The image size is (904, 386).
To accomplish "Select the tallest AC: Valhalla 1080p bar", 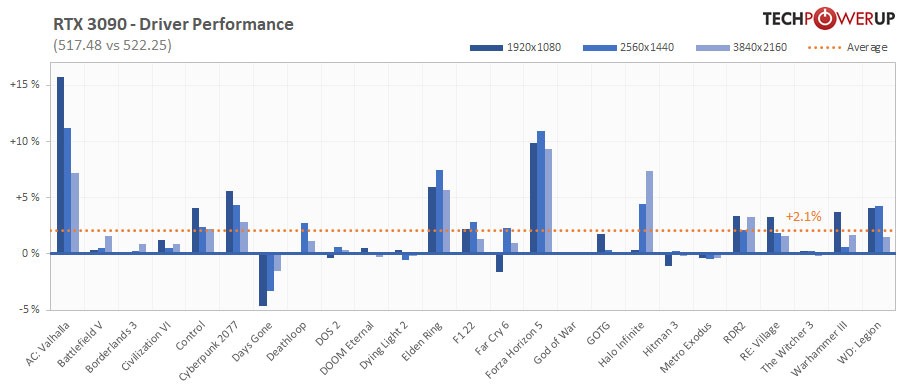I will (x=60, y=165).
